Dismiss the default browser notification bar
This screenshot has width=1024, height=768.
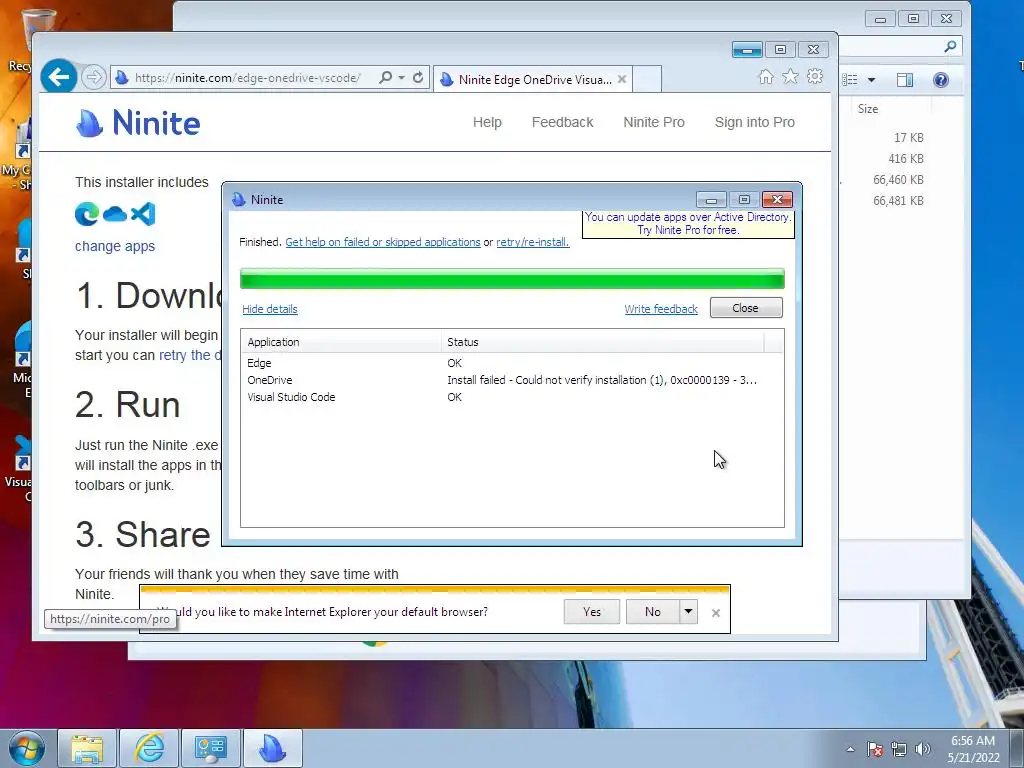(716, 613)
